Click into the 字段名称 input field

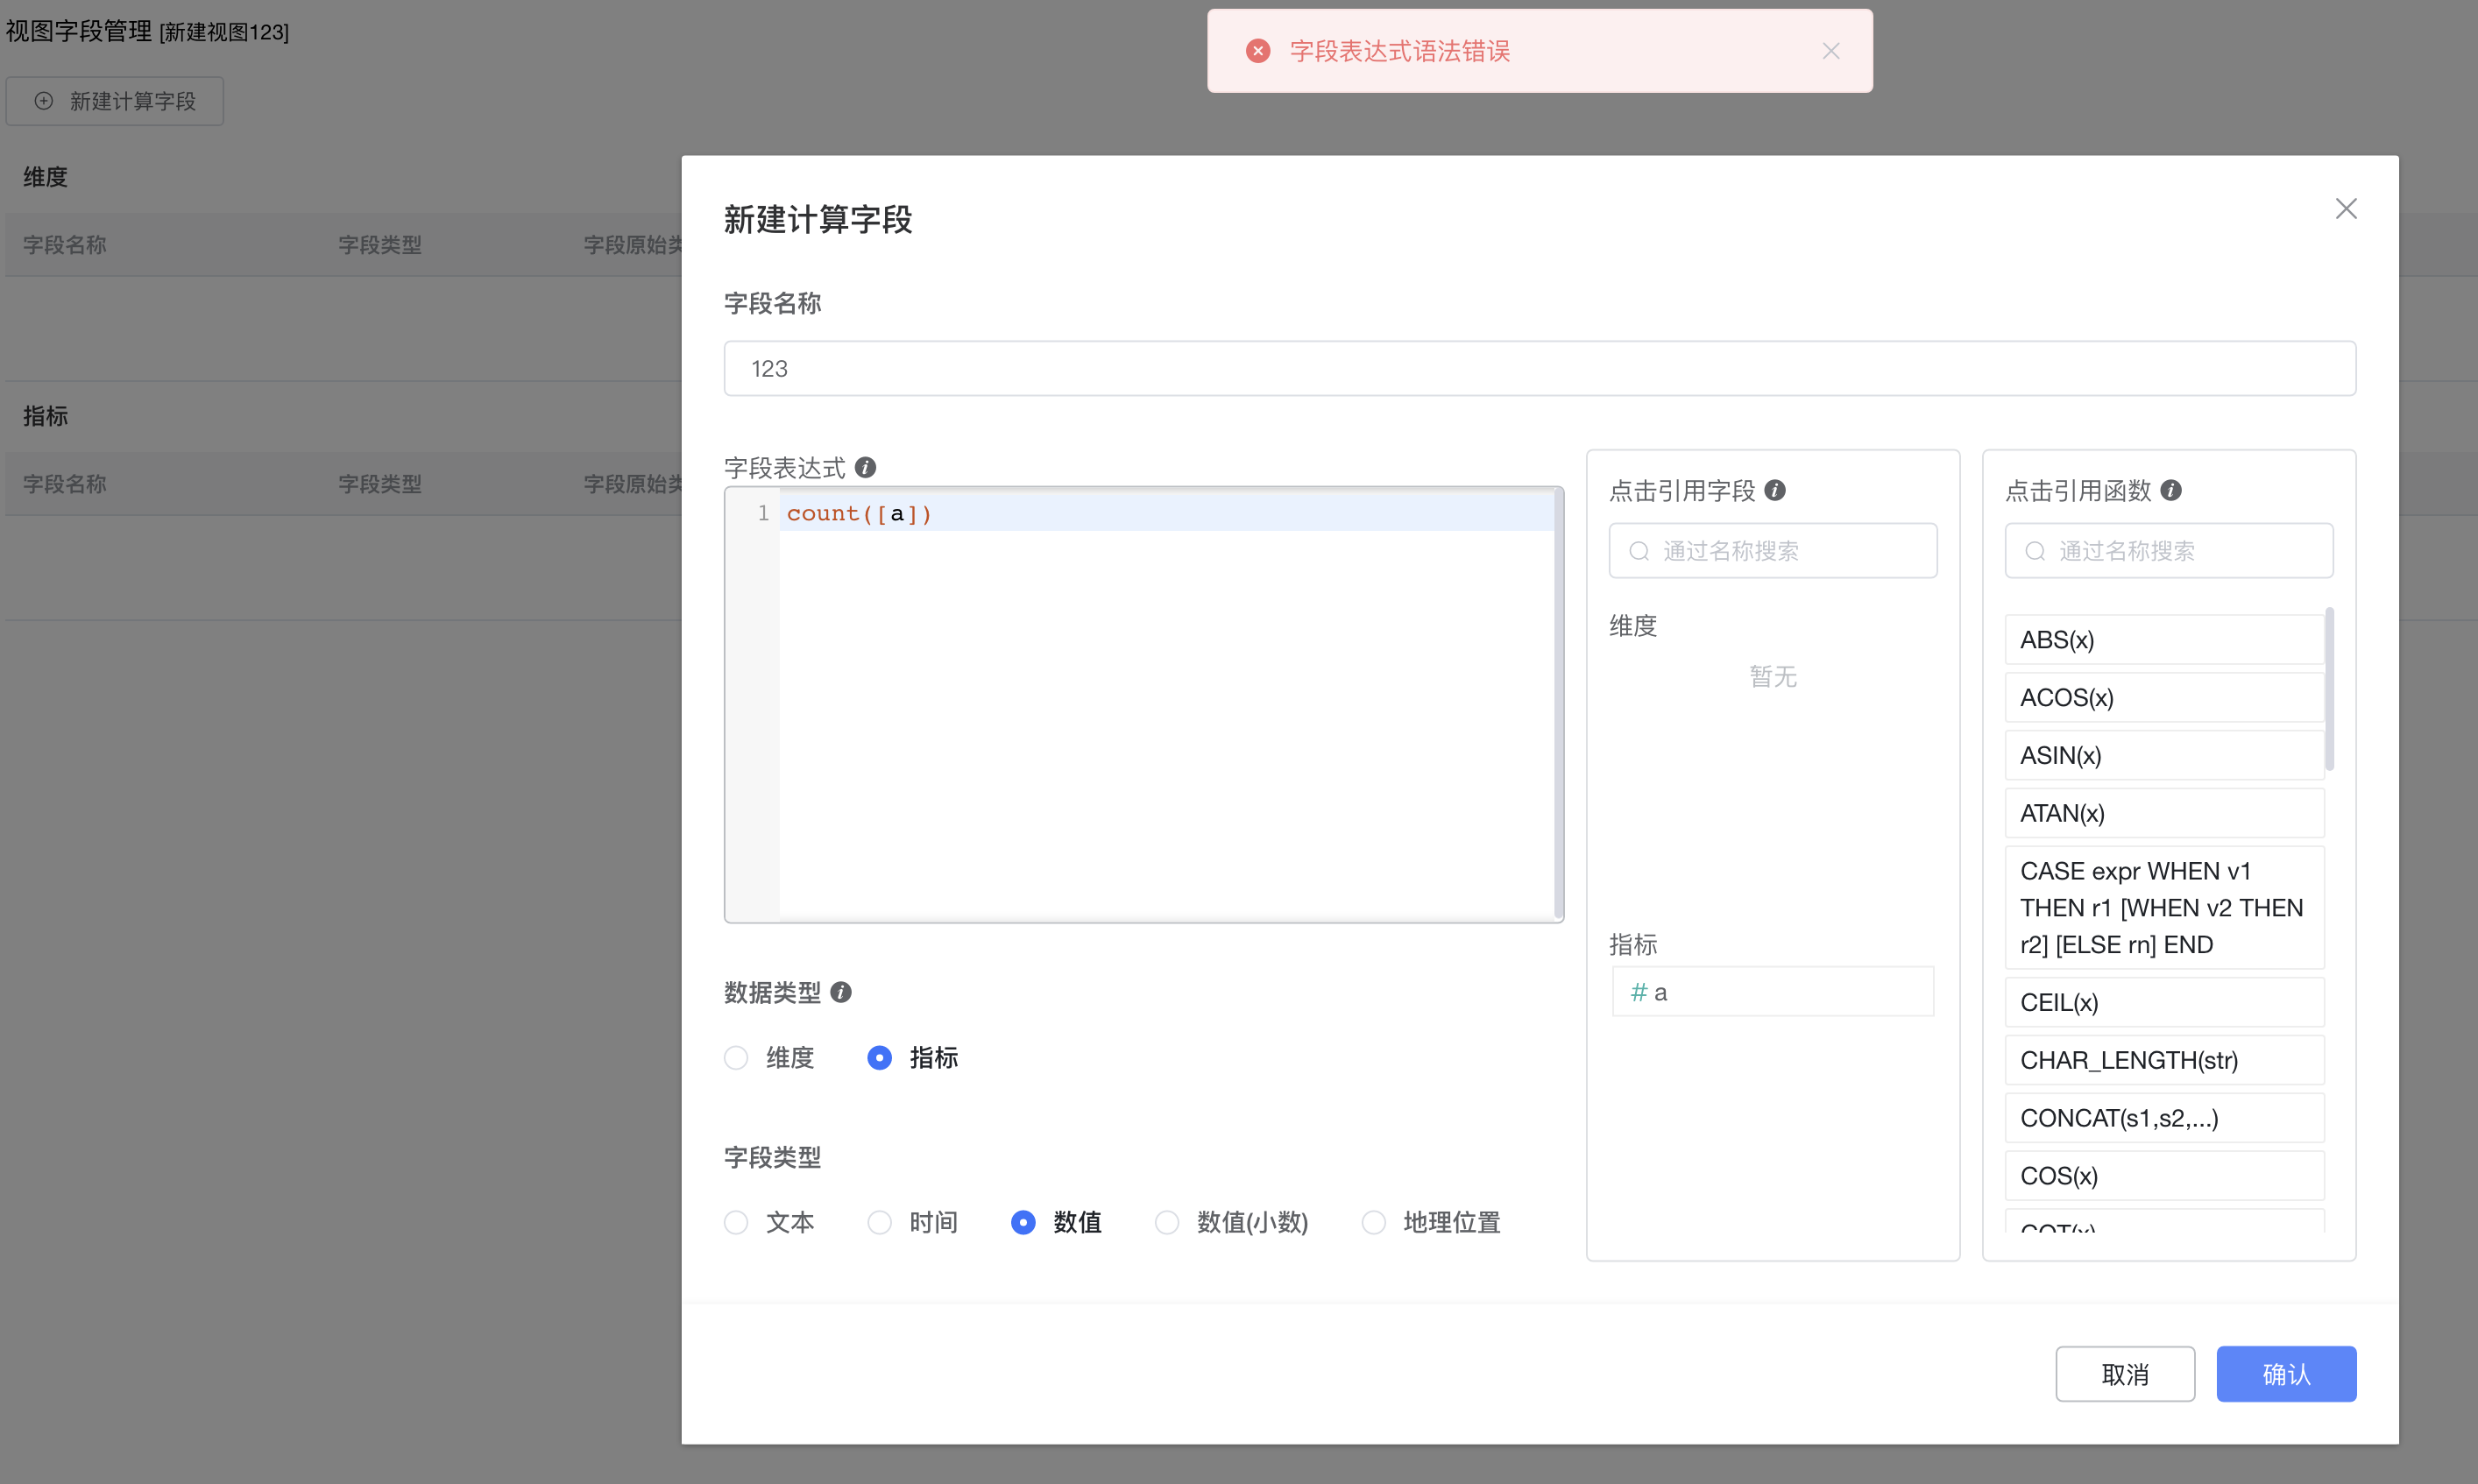1539,368
